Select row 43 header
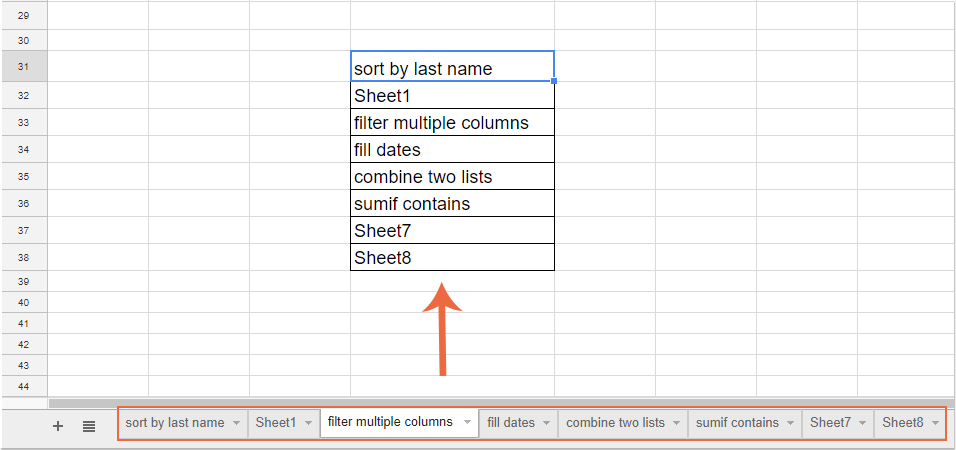The height and width of the screenshot is (450, 956). pyautogui.click(x=24, y=365)
